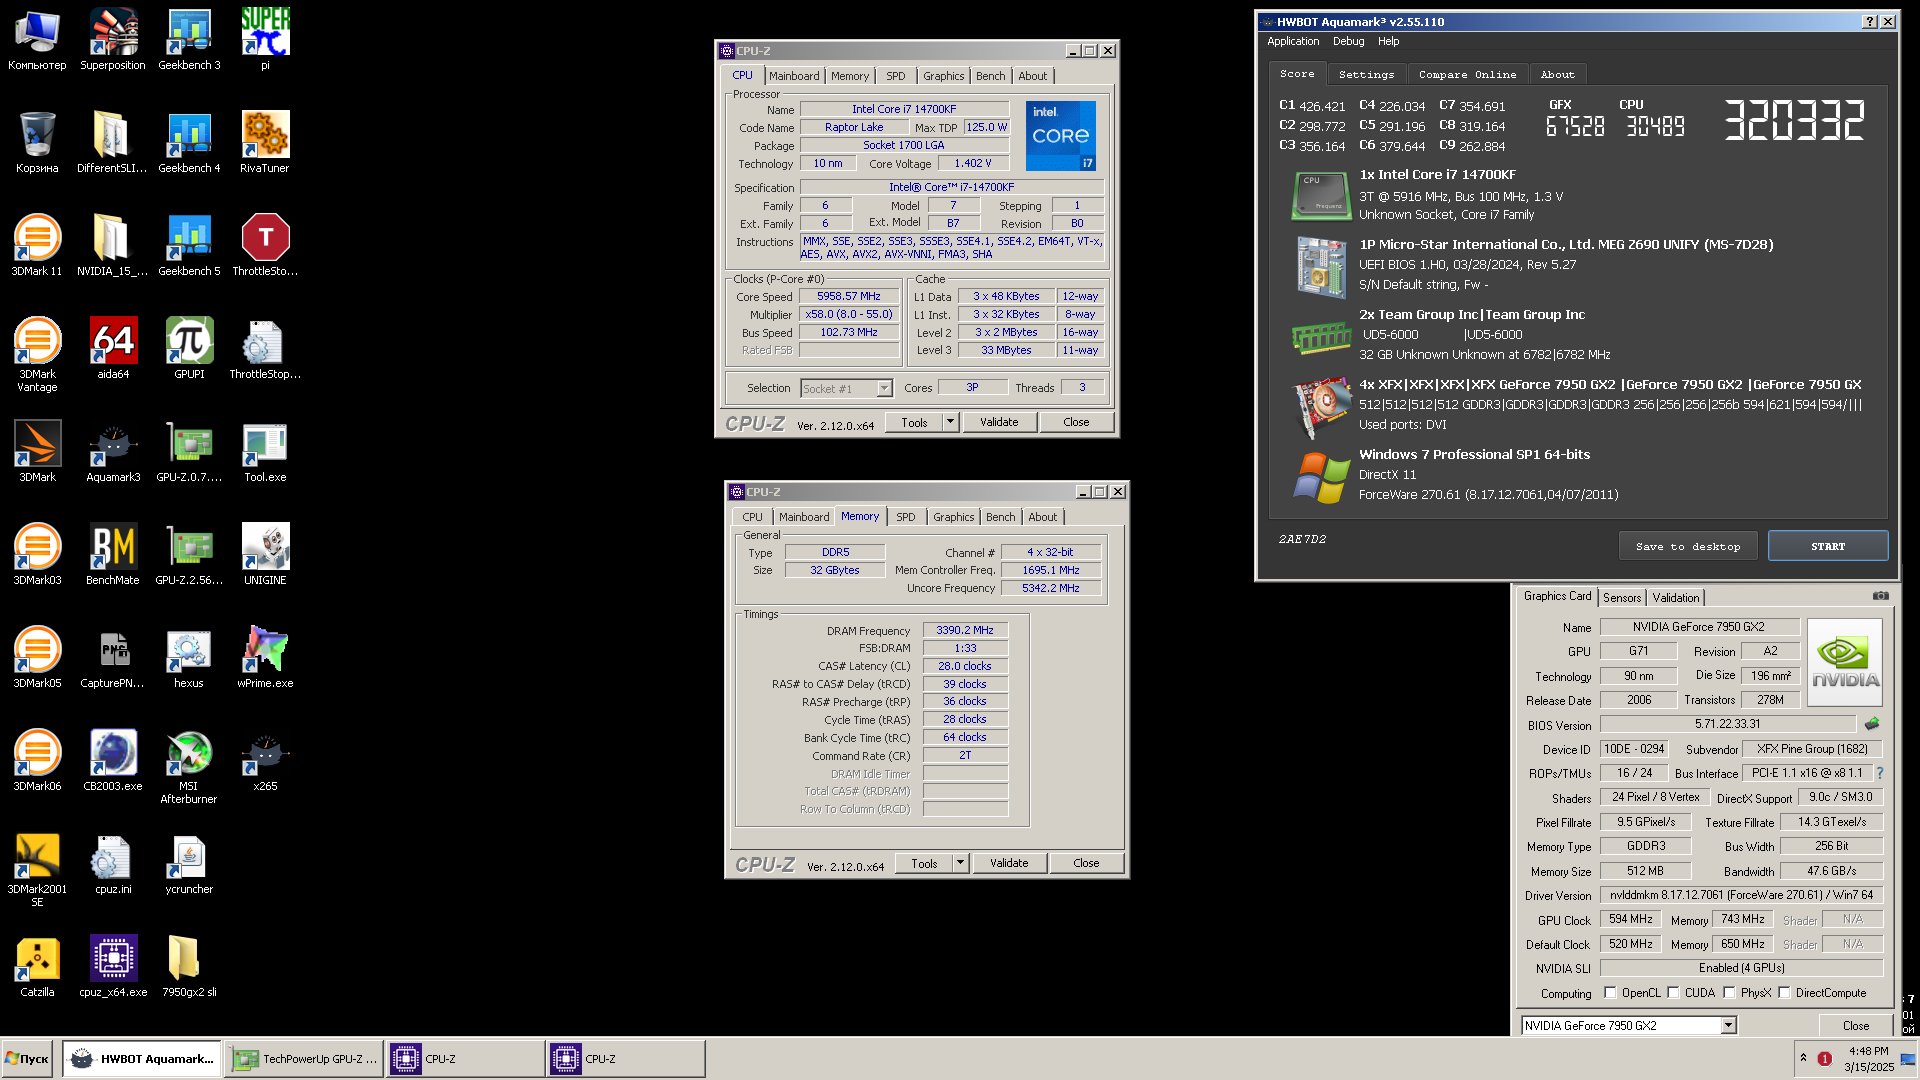Toggle the PhysX checkbox in GPU-Z
Image resolution: width=1920 pixels, height=1080 pixels.
[1729, 993]
